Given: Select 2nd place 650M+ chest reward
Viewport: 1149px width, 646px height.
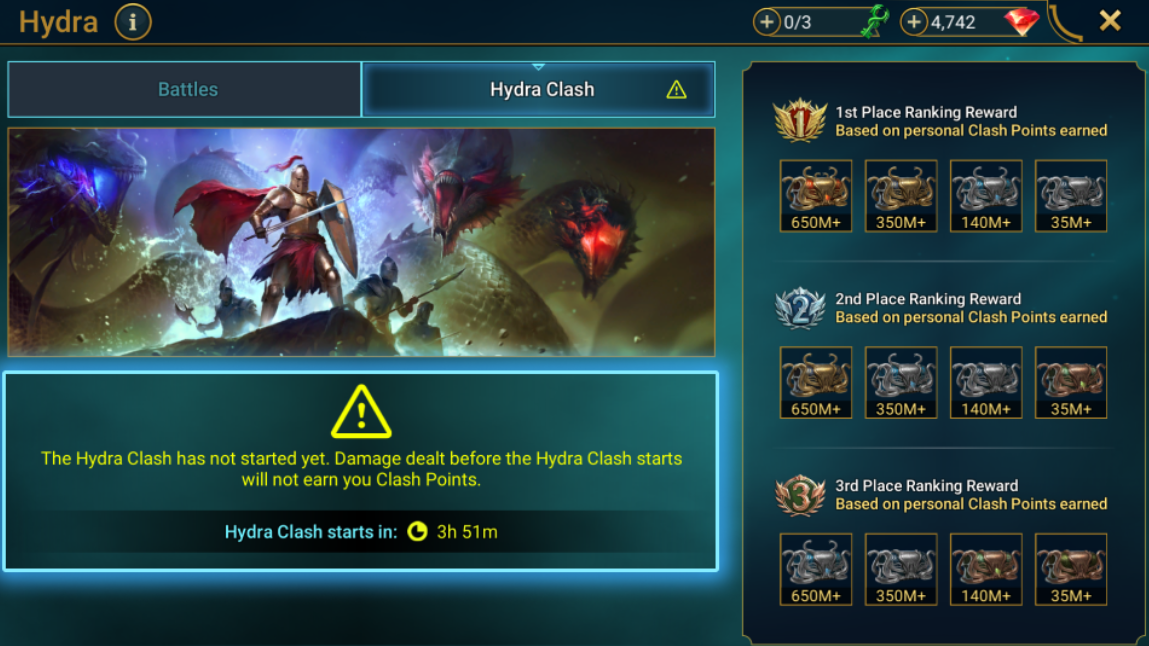Looking at the screenshot, I should tap(816, 382).
